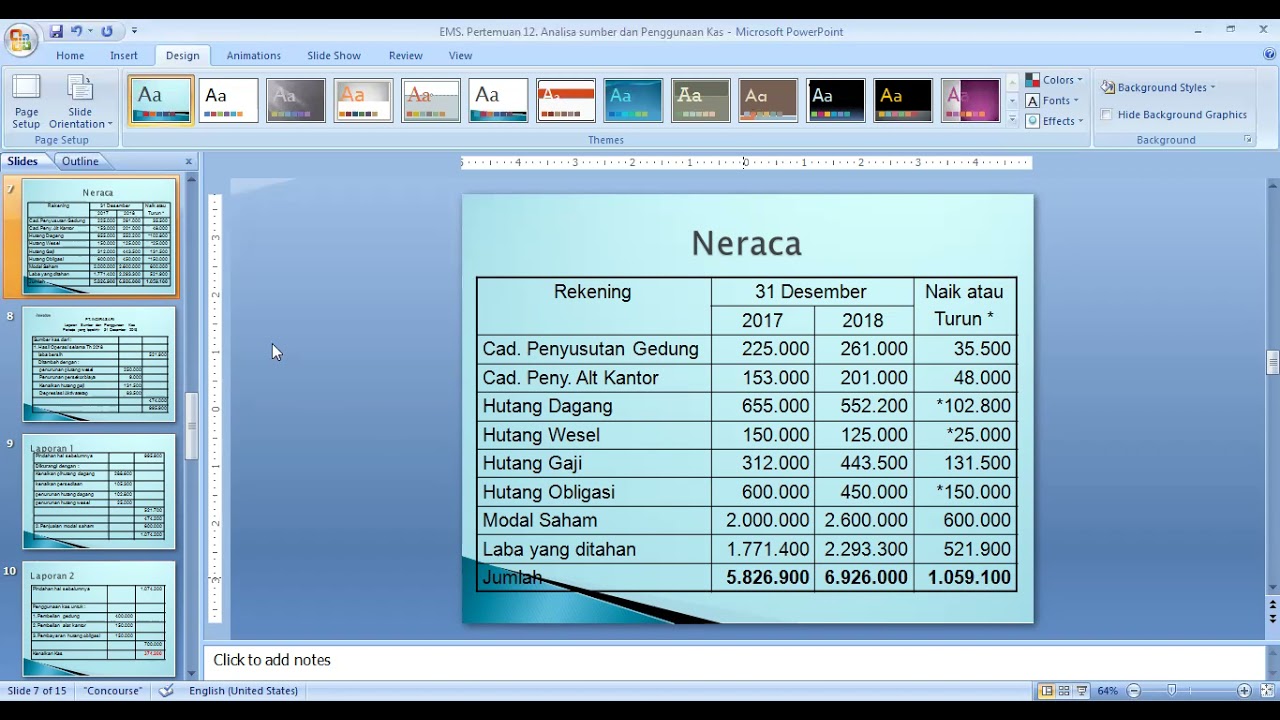Screen dimensions: 1280x720
Task: Click the Neraca slide title
Action: (x=746, y=243)
